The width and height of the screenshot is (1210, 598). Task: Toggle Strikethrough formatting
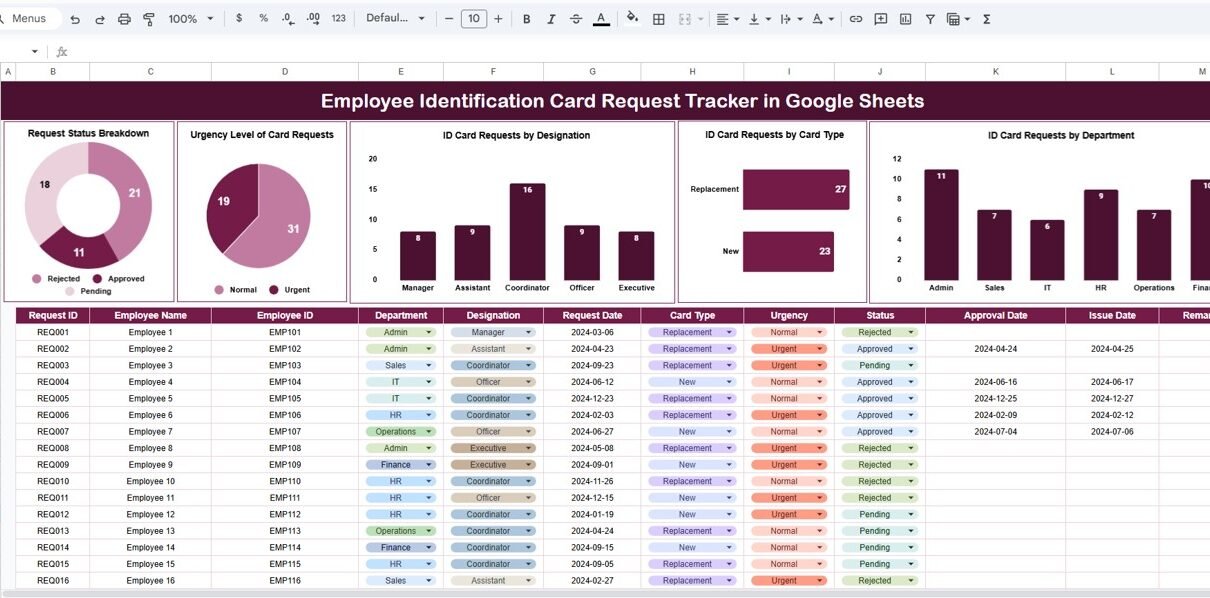[x=576, y=19]
